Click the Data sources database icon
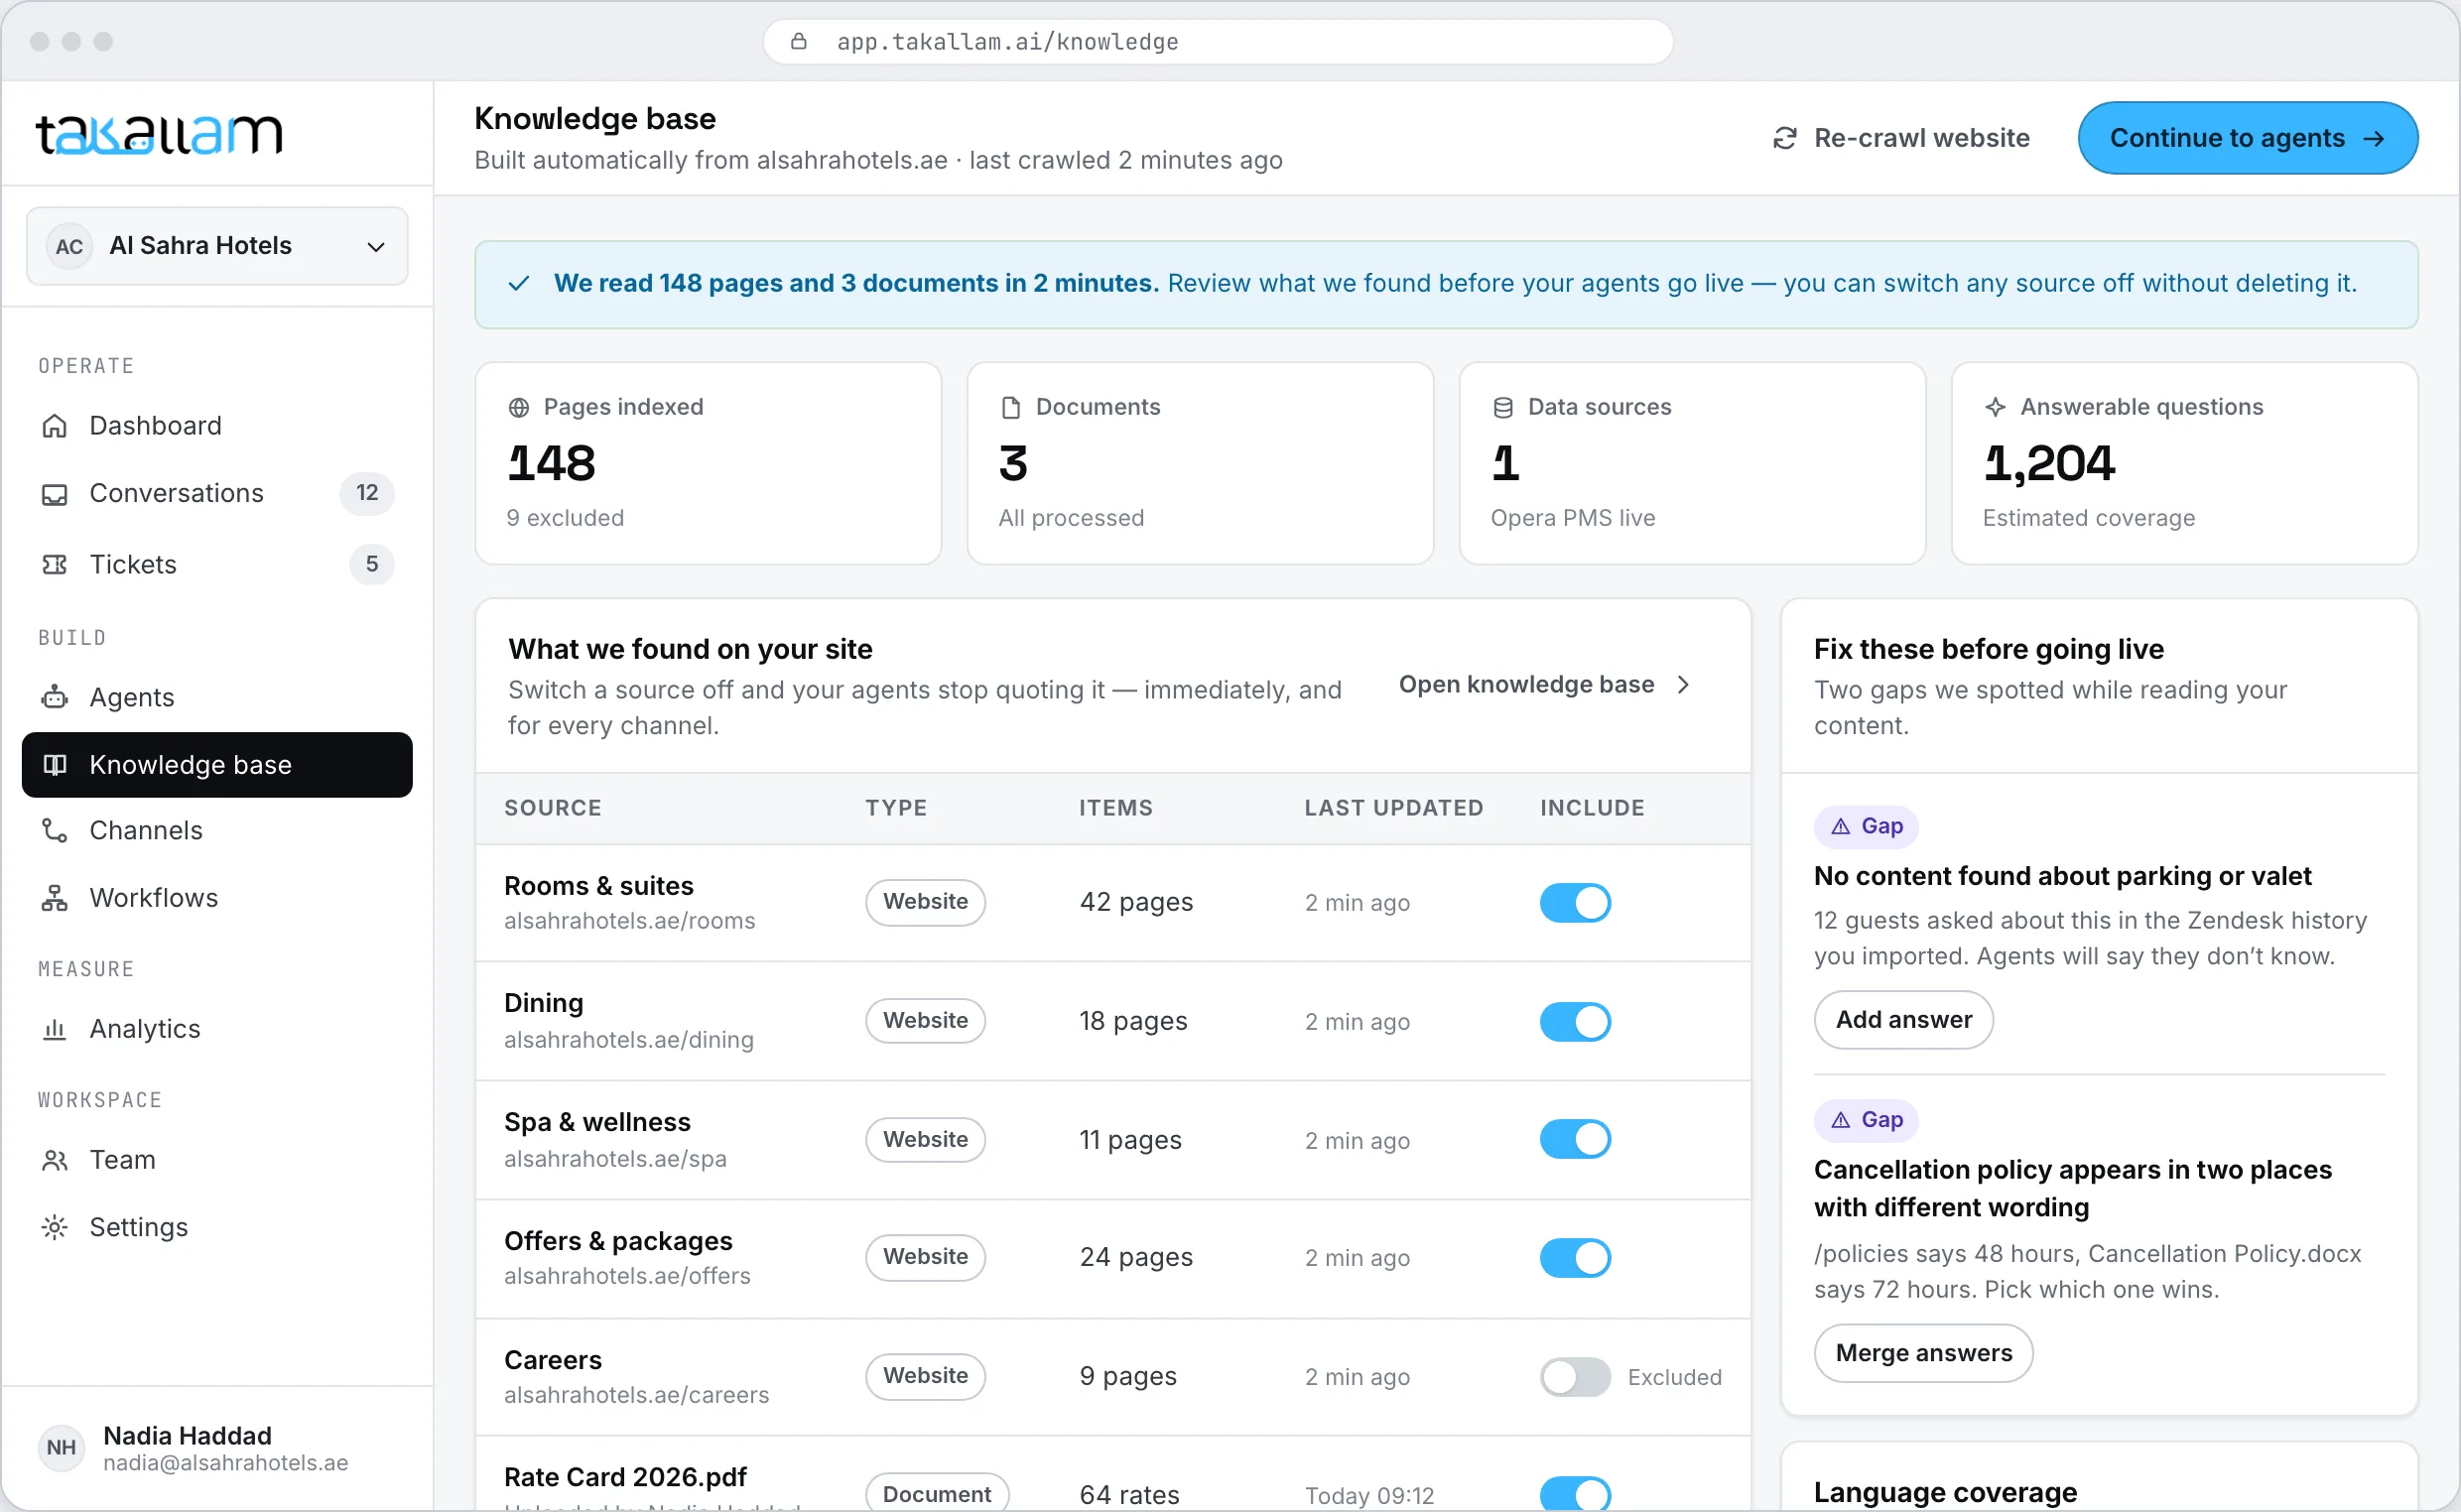 pyautogui.click(x=1502, y=408)
